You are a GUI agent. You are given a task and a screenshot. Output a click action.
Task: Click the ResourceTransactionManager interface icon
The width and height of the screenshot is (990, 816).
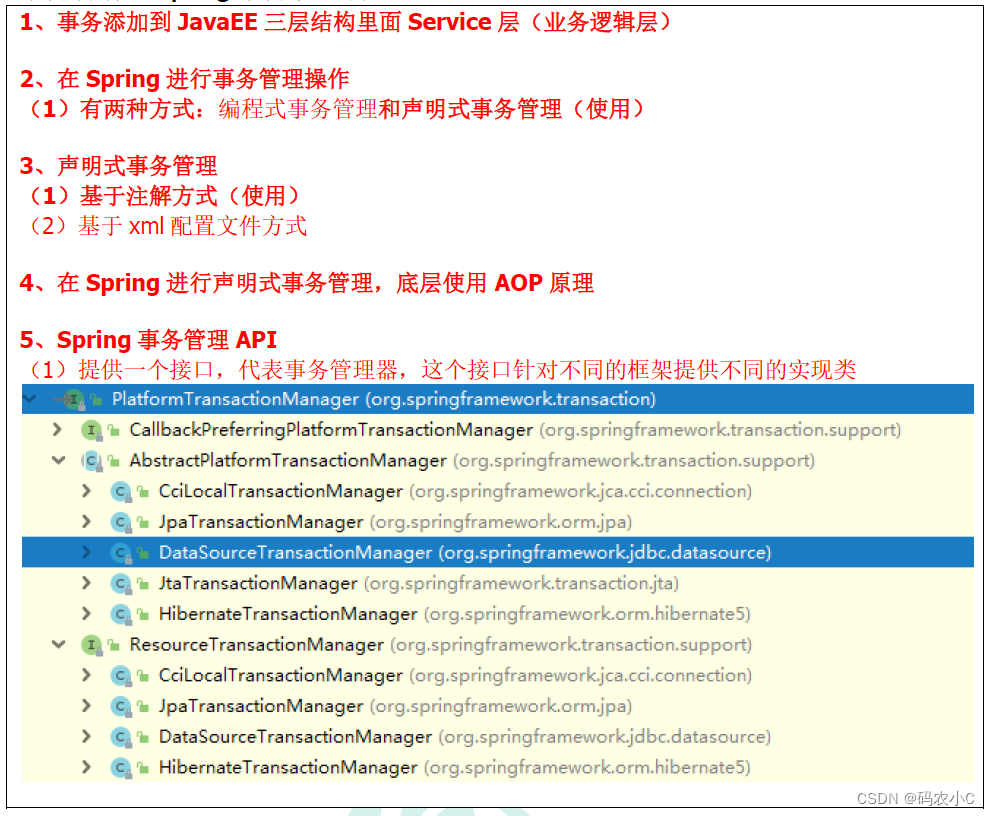click(x=92, y=645)
